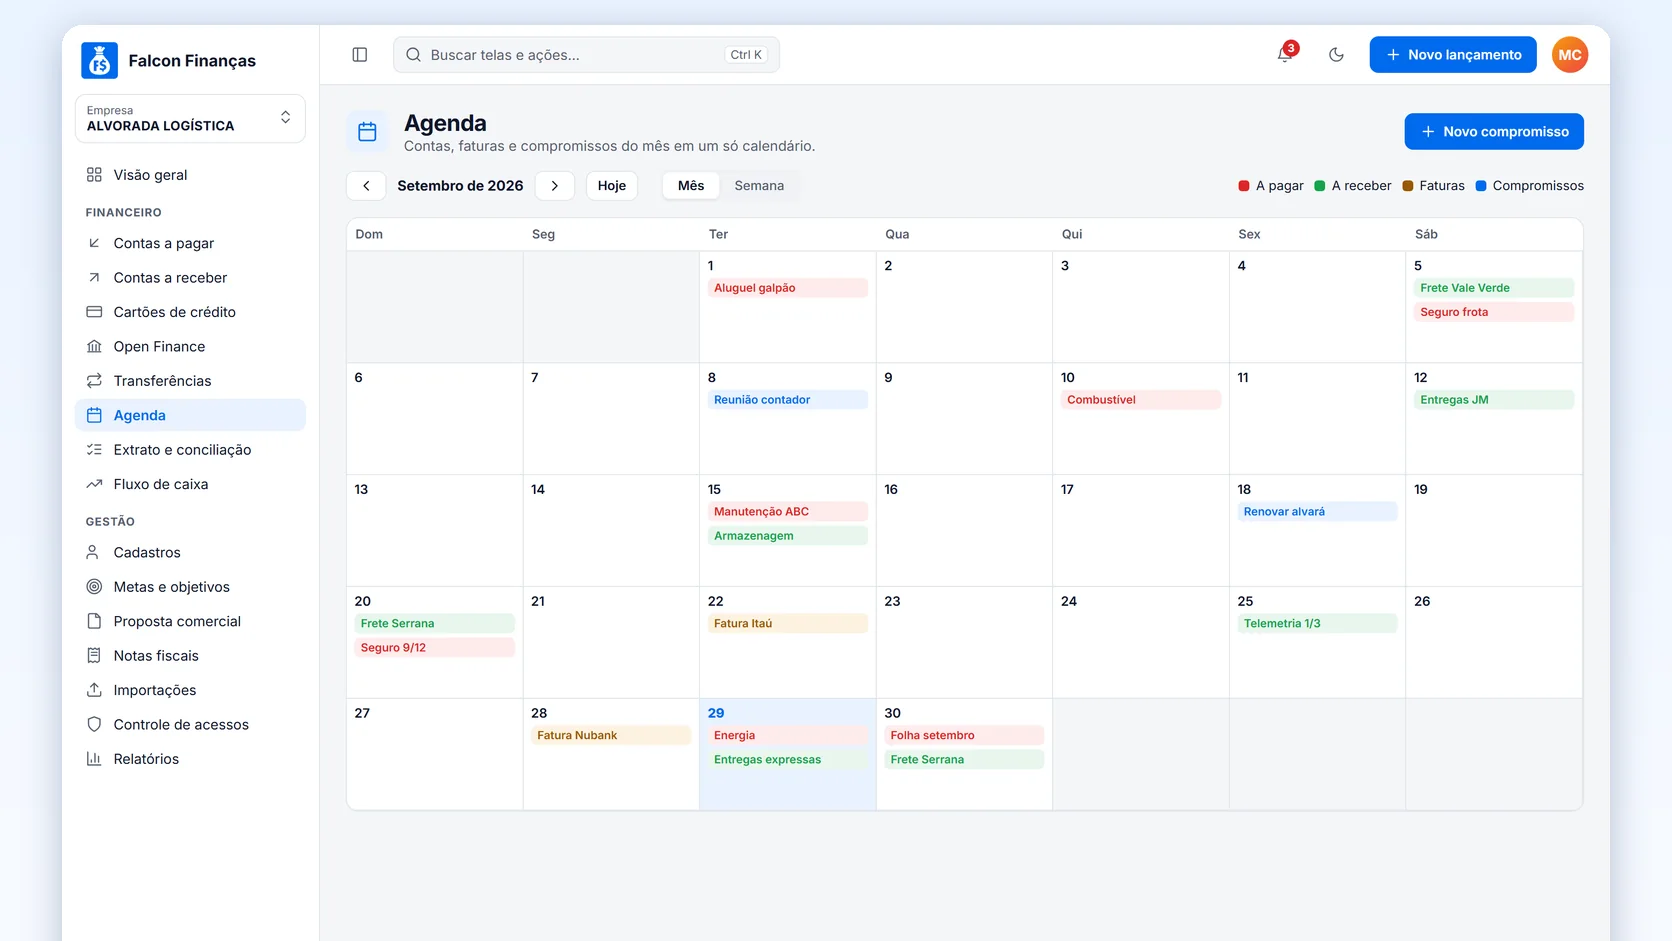Open Proposta comercial
1672x941 pixels.
pyautogui.click(x=190, y=621)
